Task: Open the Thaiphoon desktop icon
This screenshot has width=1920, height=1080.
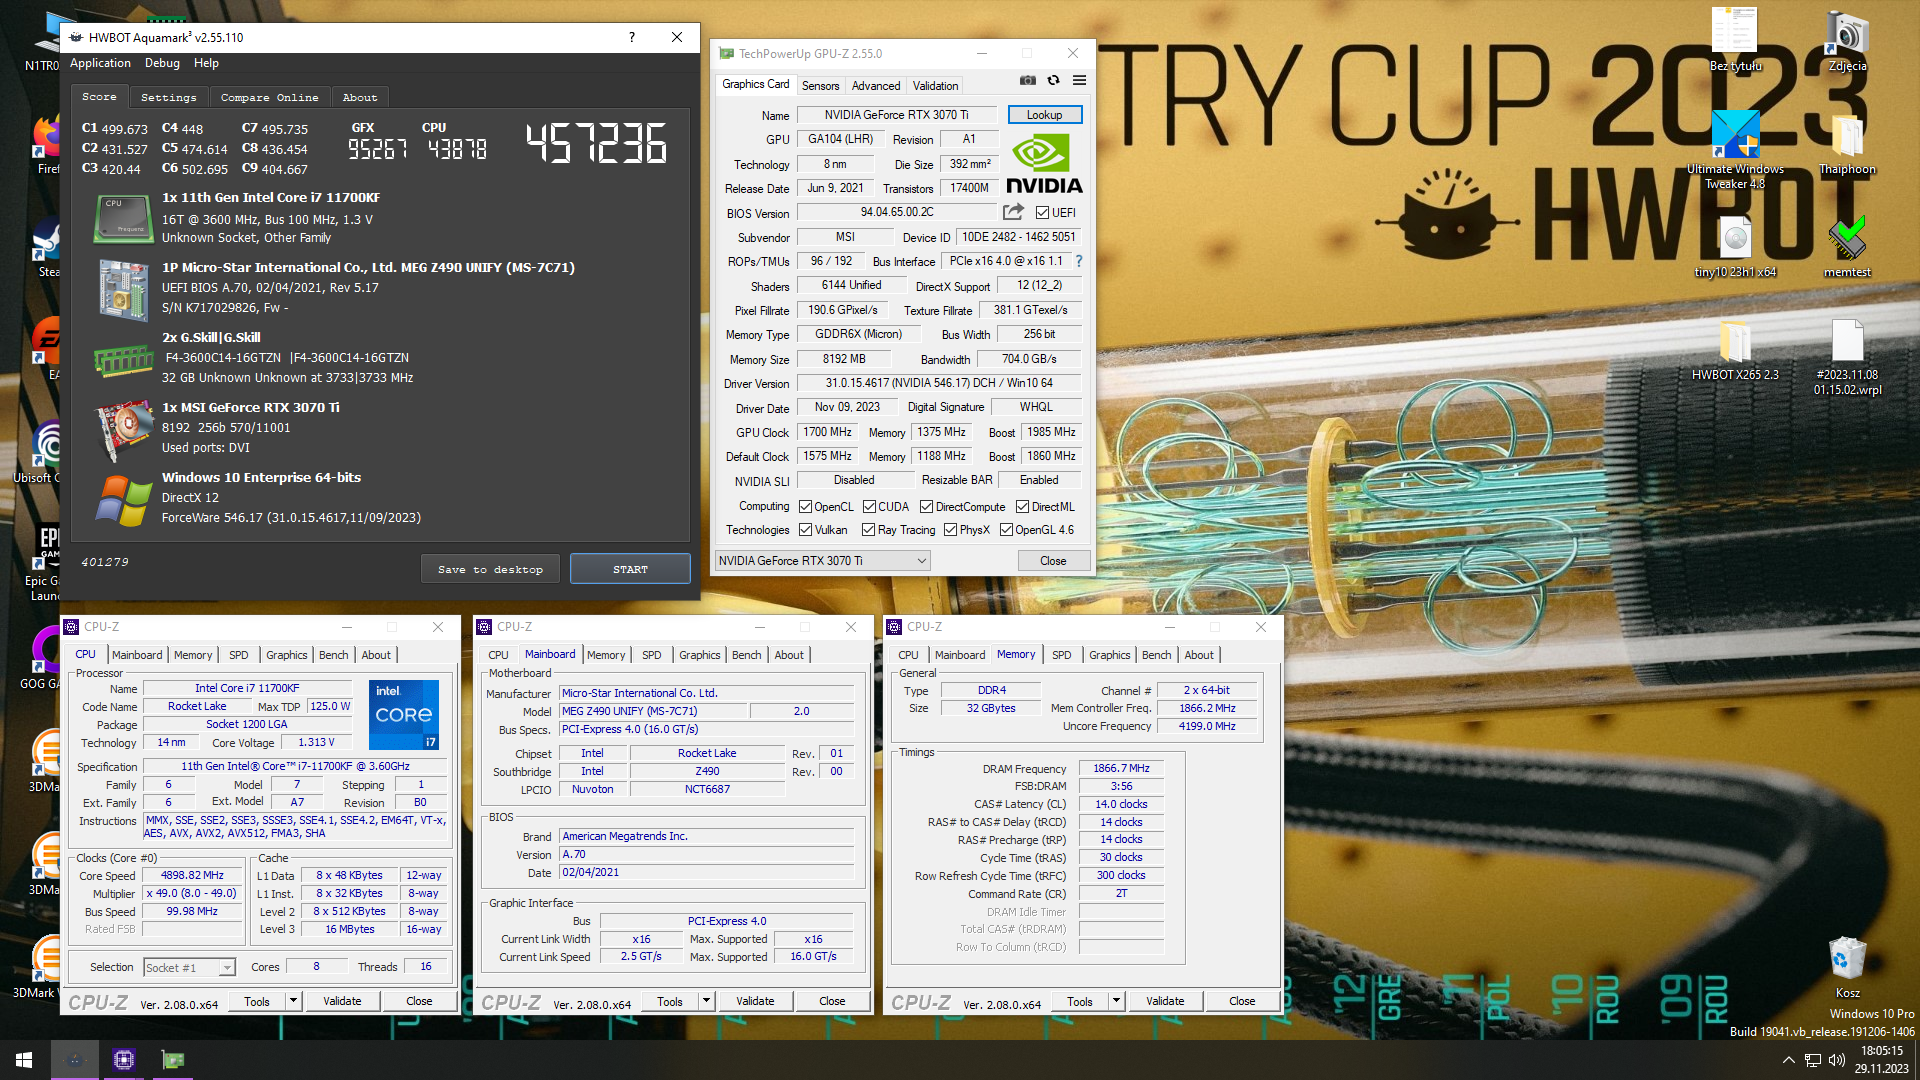Action: 1847,145
